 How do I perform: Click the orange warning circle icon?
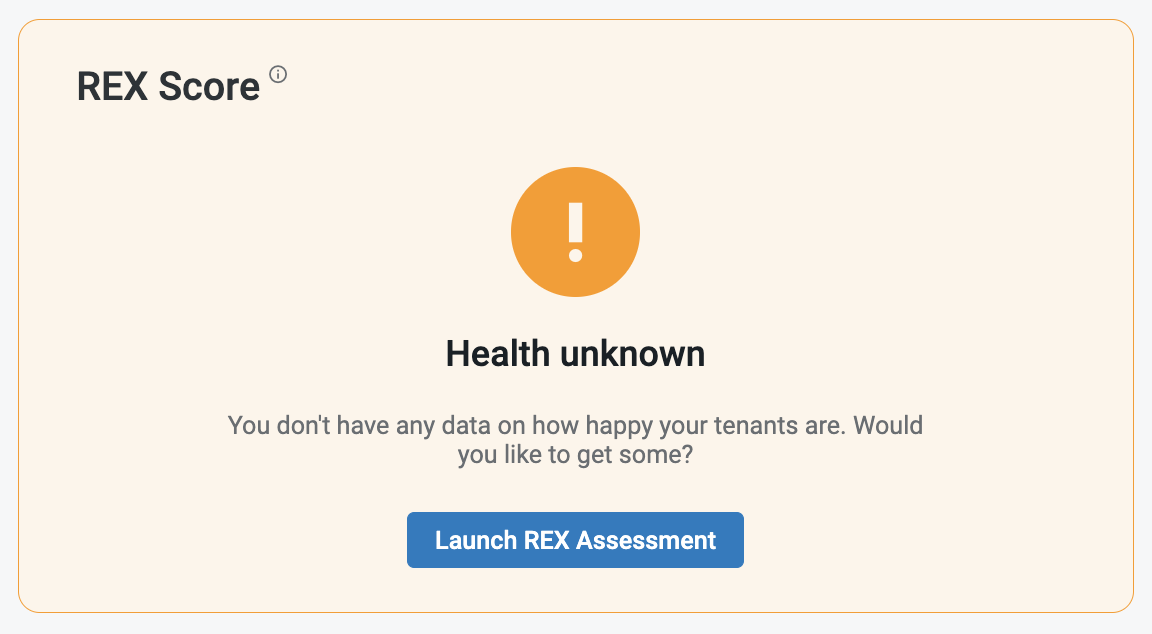[x=575, y=232]
